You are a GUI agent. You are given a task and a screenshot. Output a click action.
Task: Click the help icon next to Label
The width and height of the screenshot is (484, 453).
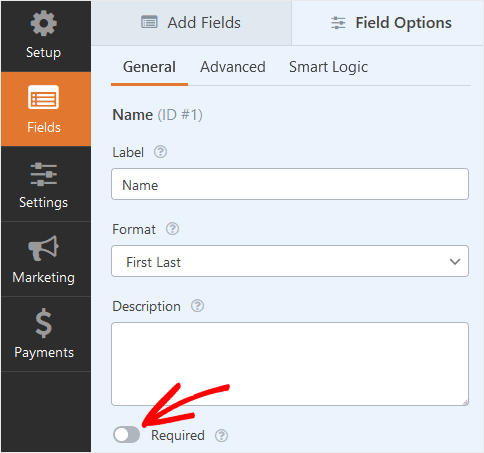[160, 152]
